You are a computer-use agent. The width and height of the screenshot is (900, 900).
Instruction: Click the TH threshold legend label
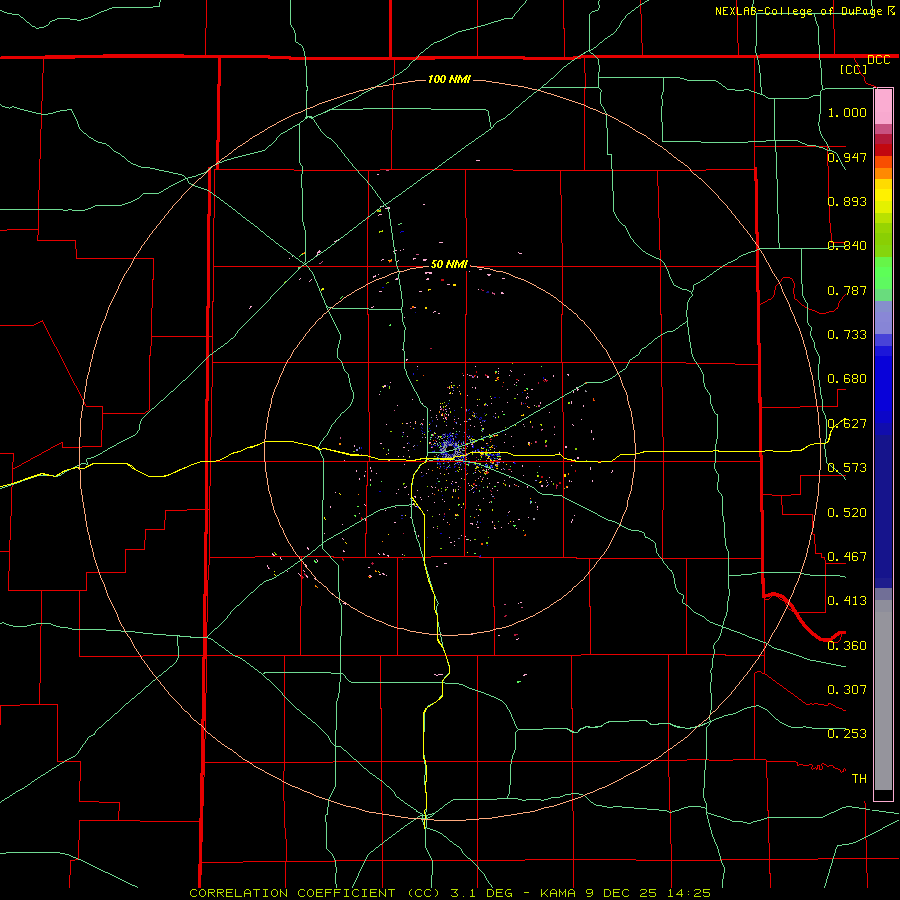tap(859, 779)
